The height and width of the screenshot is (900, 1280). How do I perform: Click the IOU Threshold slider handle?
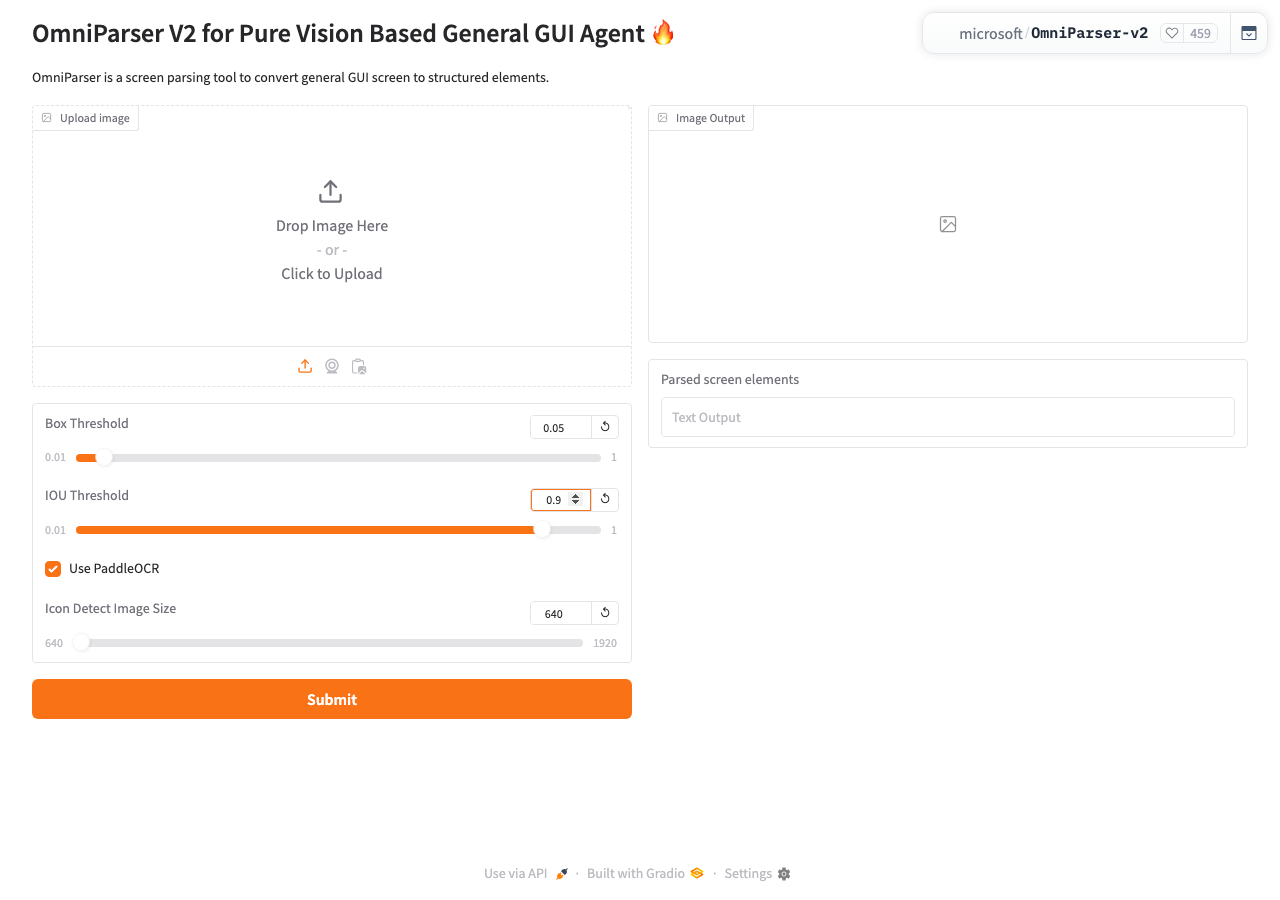pos(542,530)
